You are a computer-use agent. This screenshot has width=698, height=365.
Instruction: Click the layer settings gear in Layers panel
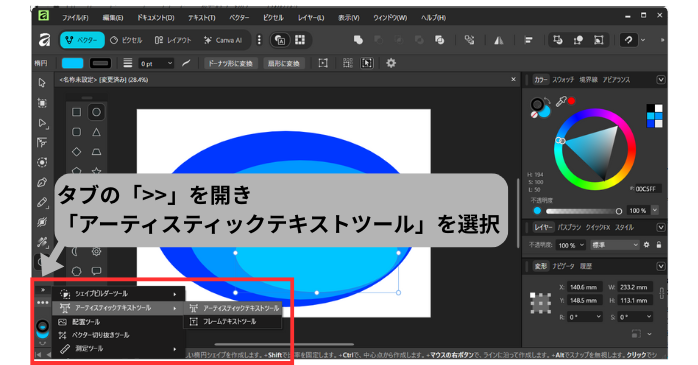point(646,245)
